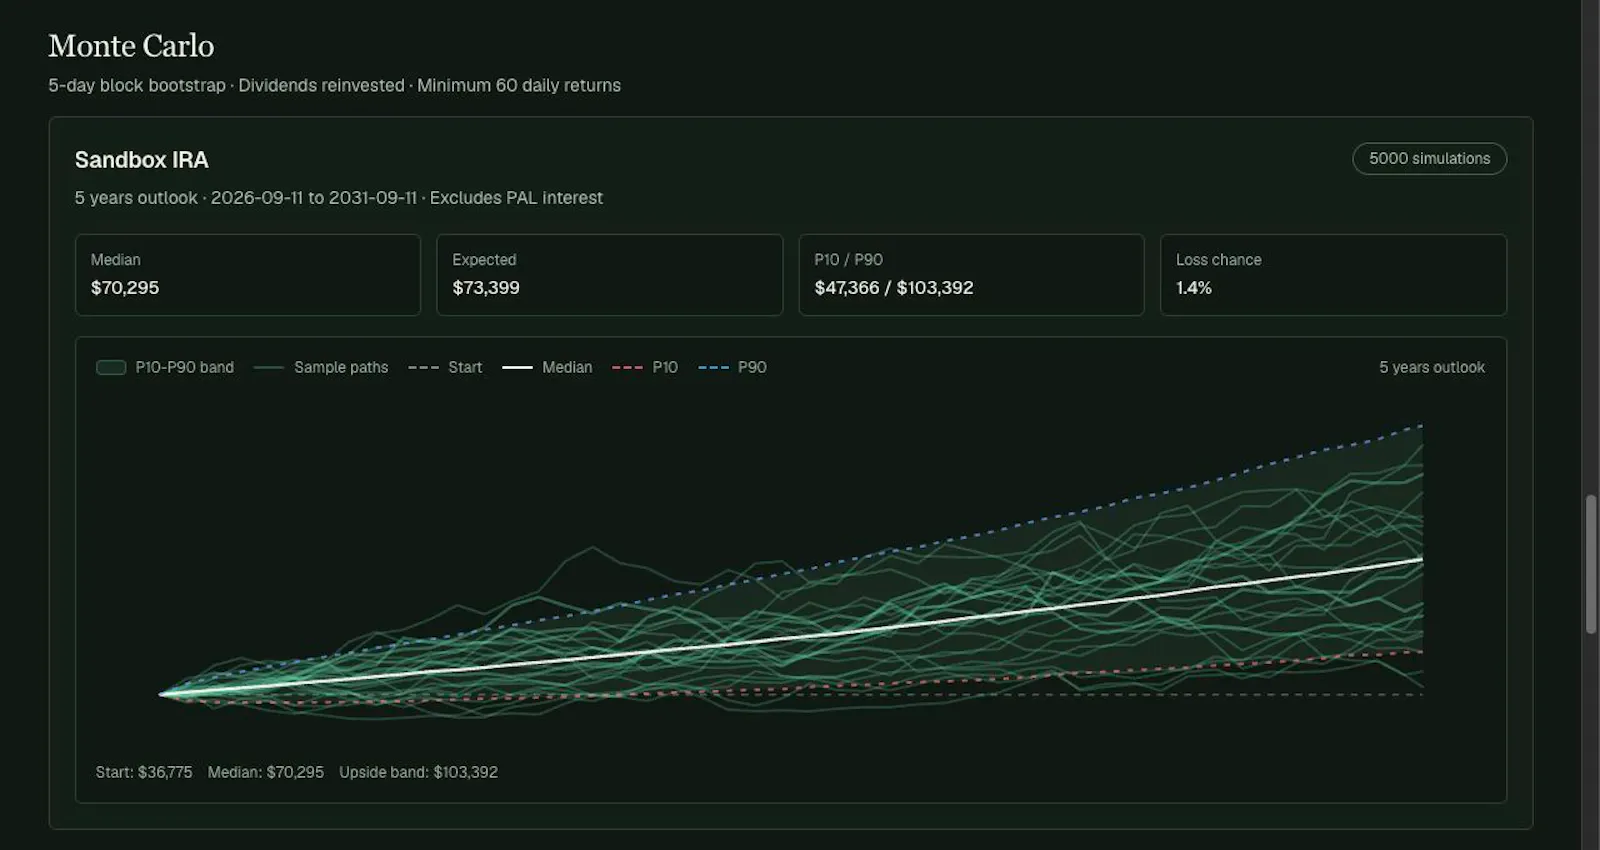Screen dimensions: 1600x850
Task: Toggle the P90 legend entry
Action: (733, 368)
